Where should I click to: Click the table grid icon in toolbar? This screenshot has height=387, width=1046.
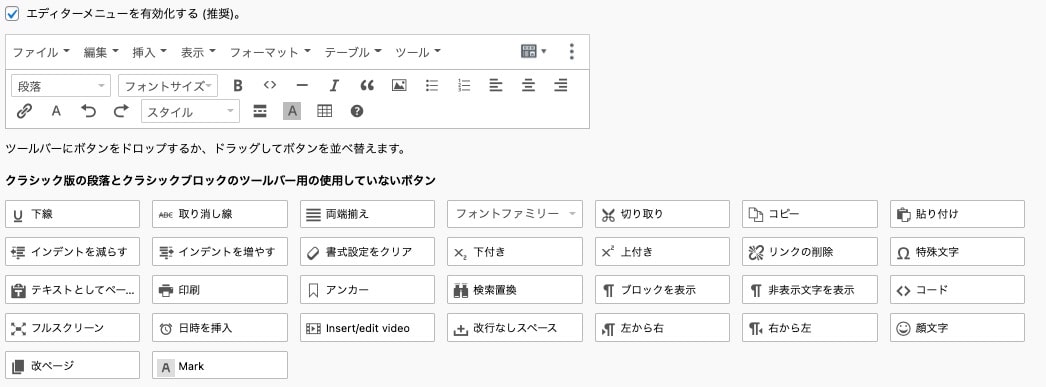click(x=324, y=111)
